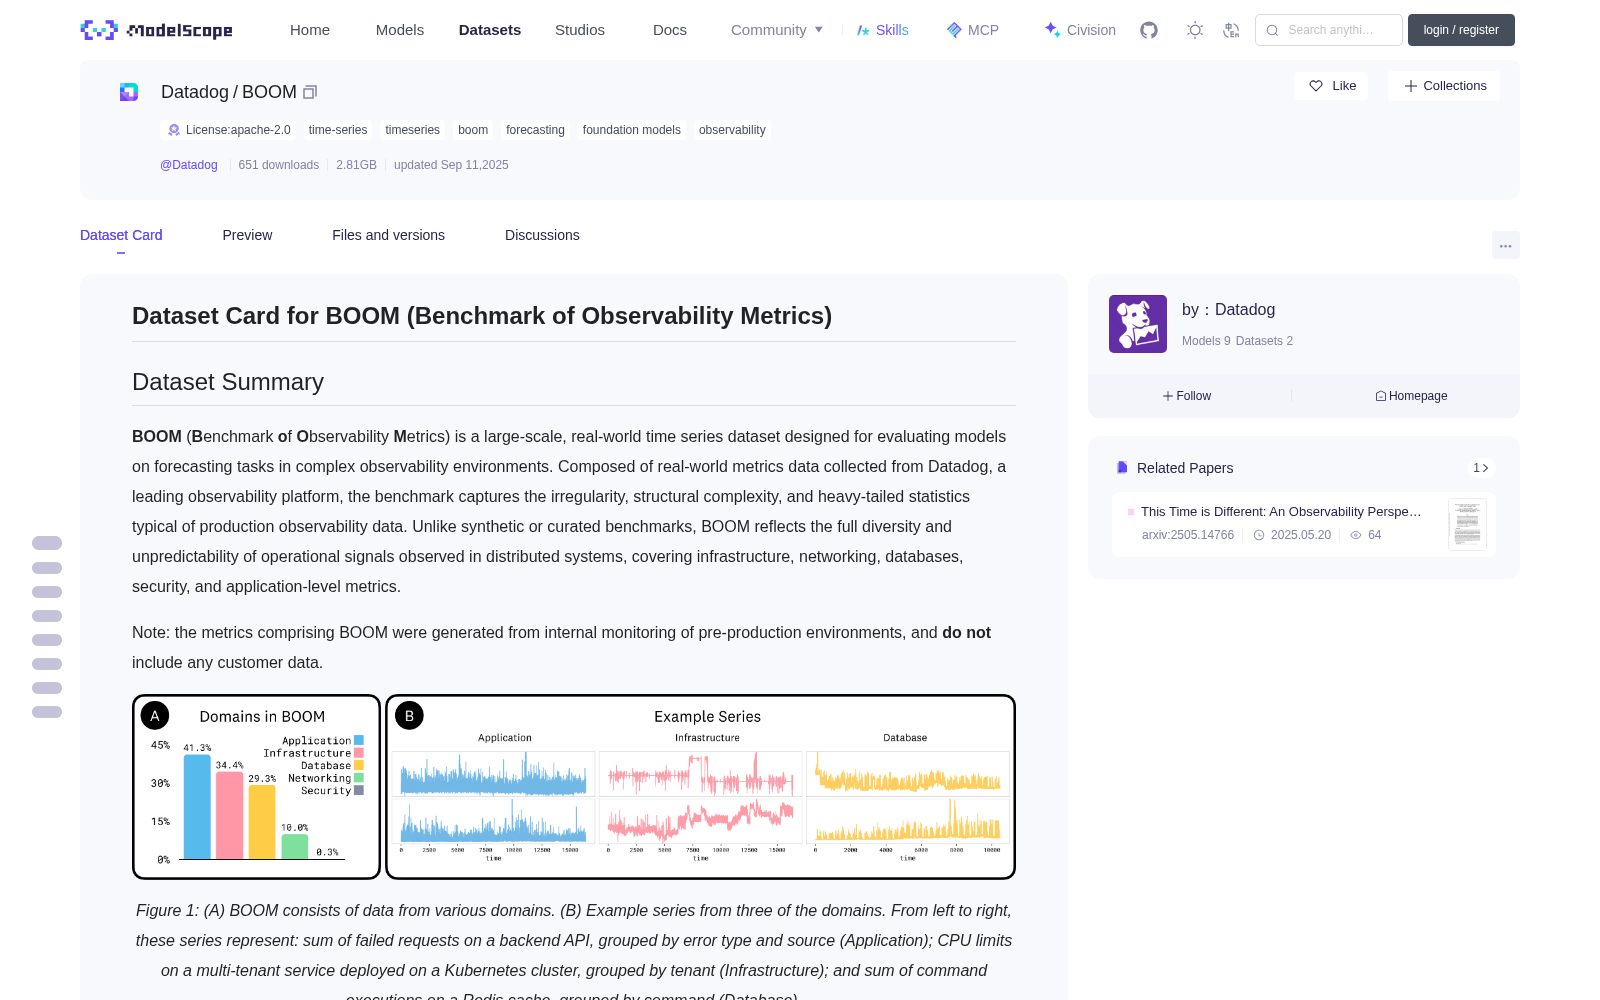
Task: Open the 'This Time is Different' paper
Action: coord(1281,511)
